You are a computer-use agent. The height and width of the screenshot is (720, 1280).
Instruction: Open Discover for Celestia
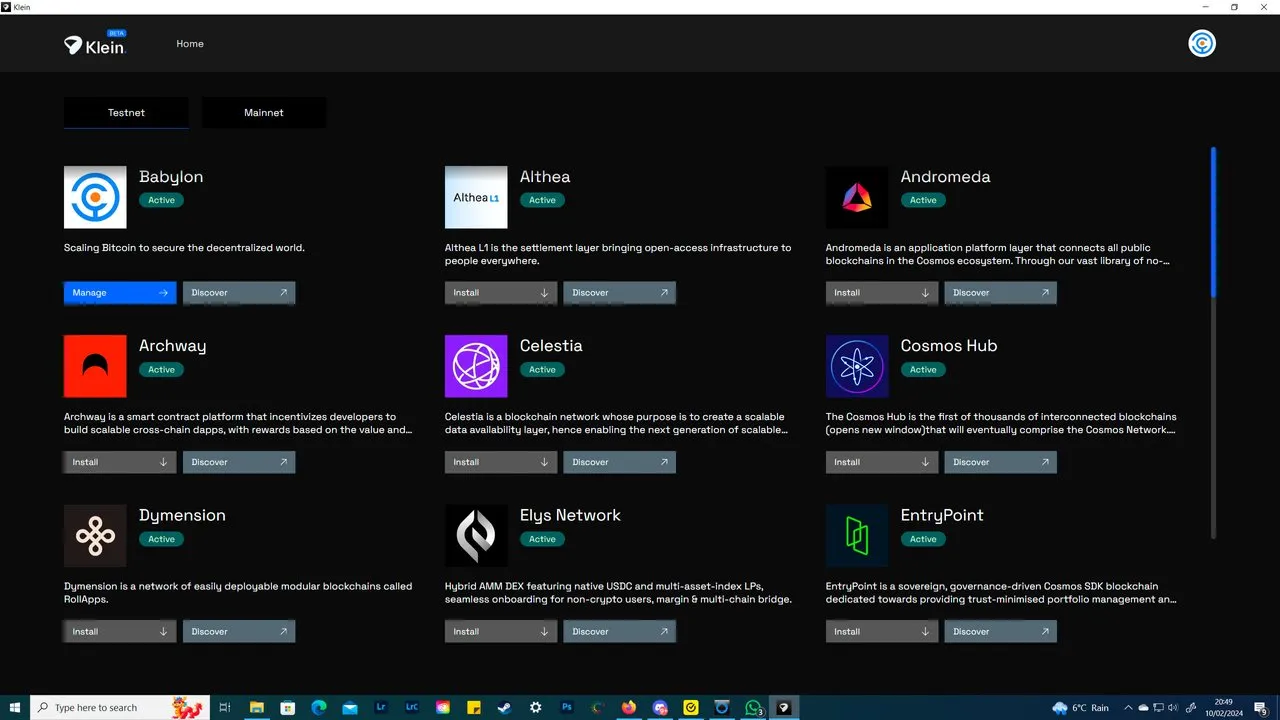[620, 462]
